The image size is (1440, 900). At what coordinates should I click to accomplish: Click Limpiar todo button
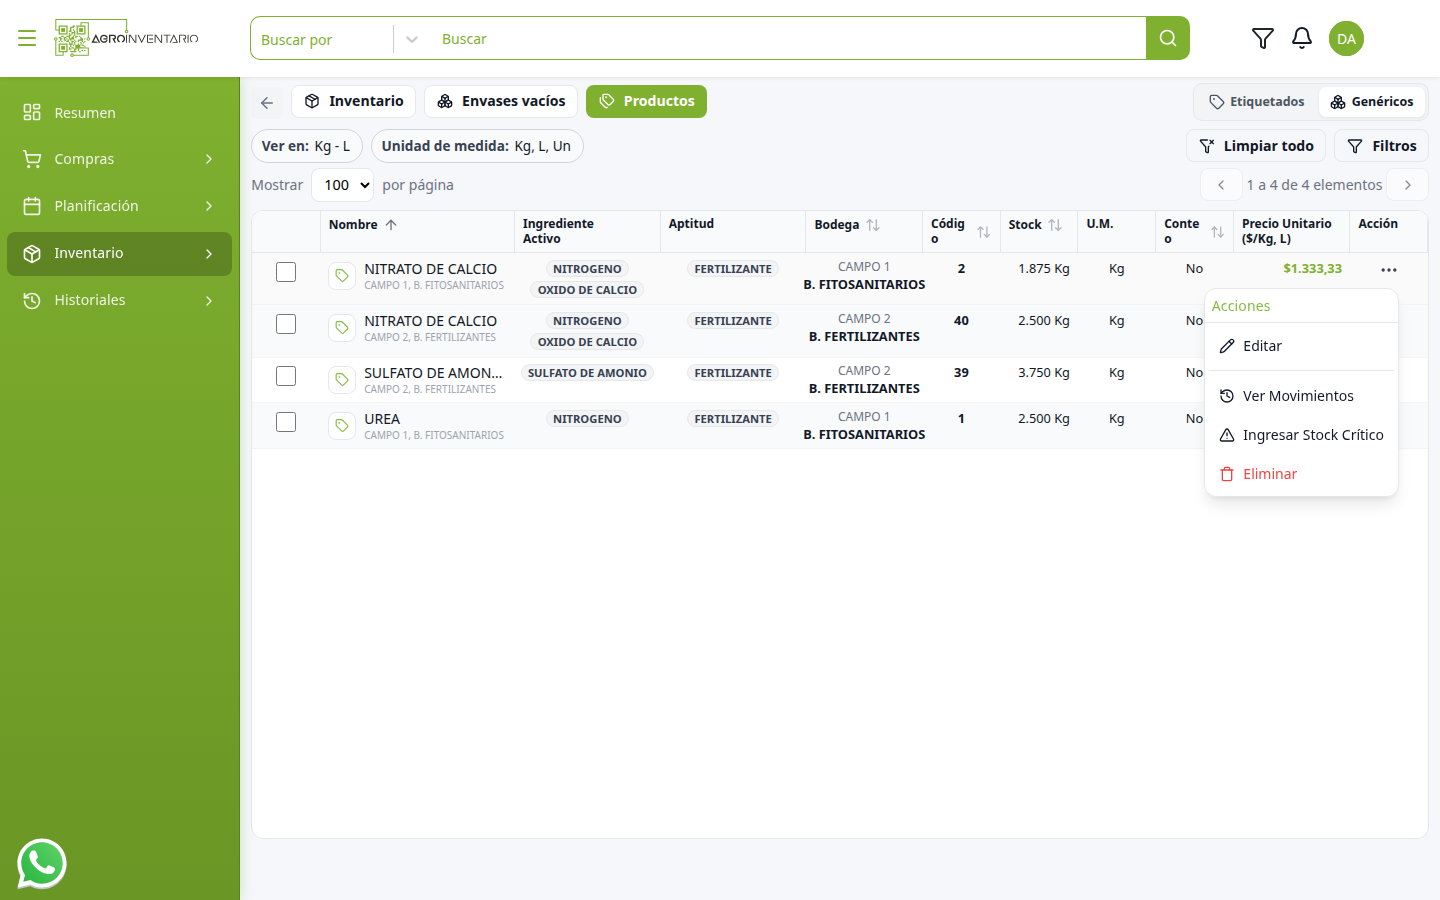(1256, 146)
